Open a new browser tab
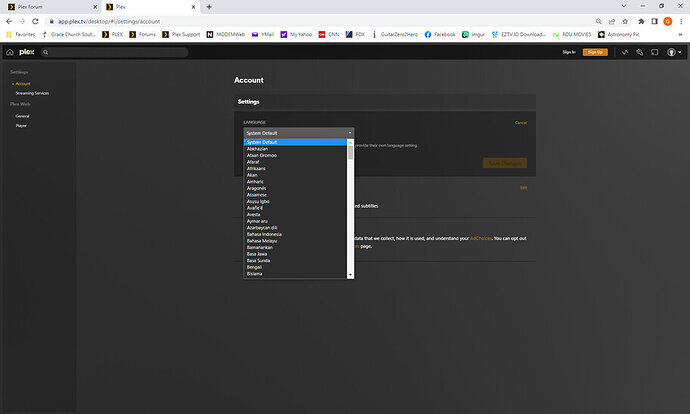The height and width of the screenshot is (414, 690). [209, 7]
